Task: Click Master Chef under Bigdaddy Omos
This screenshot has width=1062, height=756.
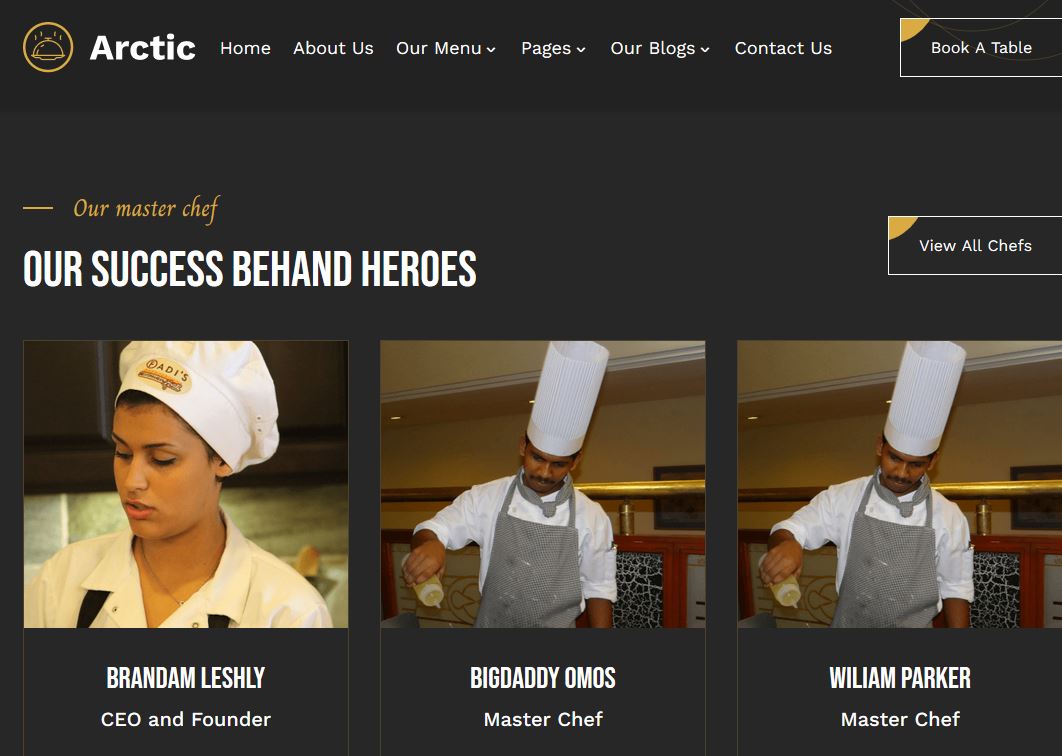Action: pyautogui.click(x=543, y=719)
